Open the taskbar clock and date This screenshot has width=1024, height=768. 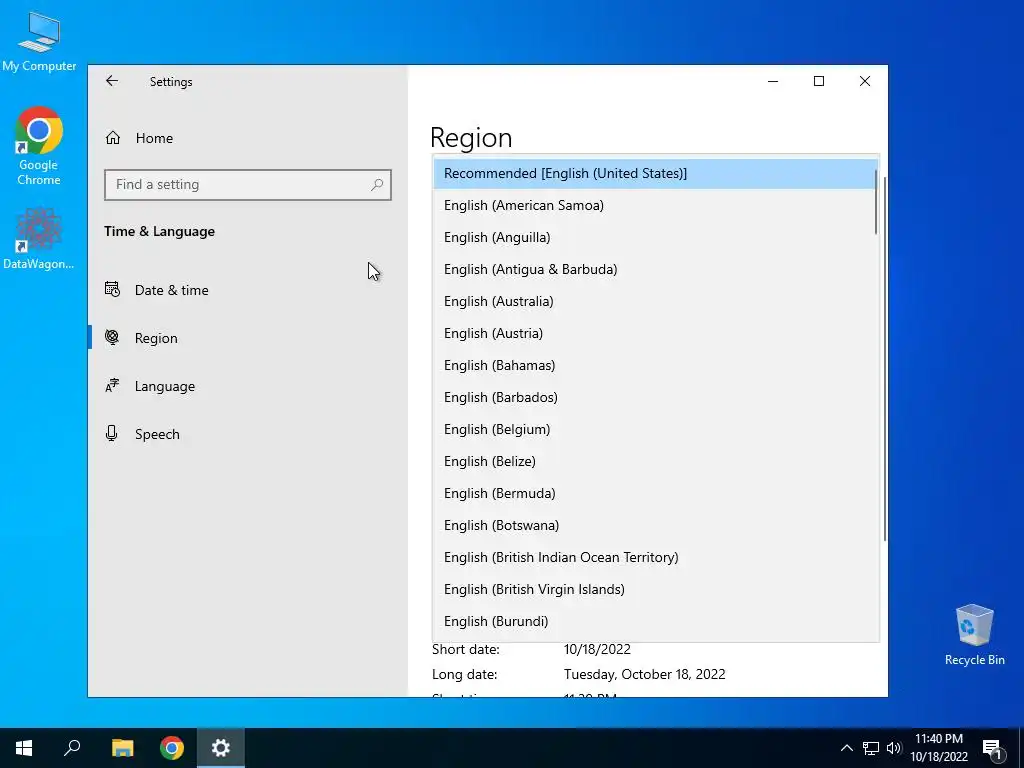click(x=938, y=748)
